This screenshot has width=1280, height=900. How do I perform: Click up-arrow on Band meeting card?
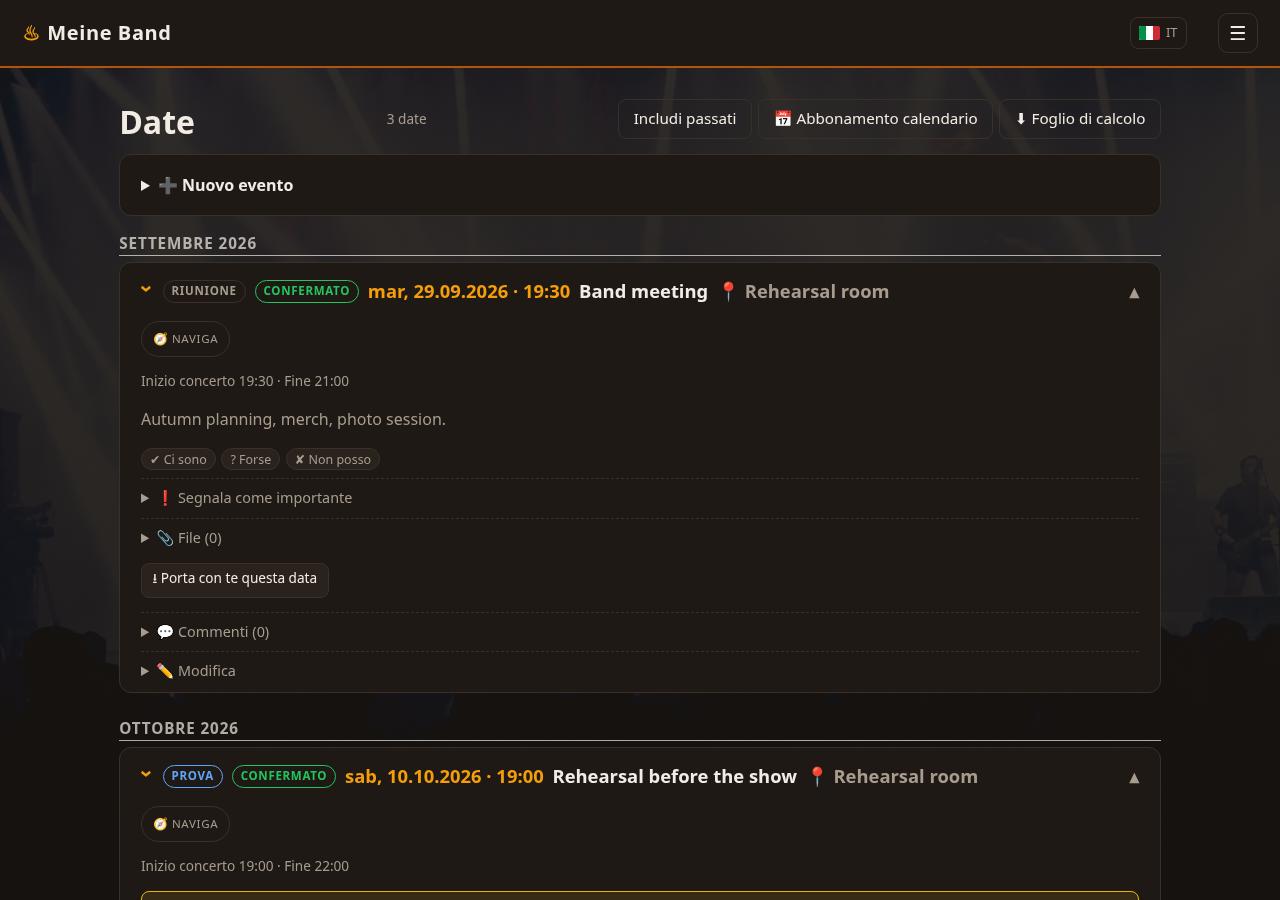click(1134, 293)
